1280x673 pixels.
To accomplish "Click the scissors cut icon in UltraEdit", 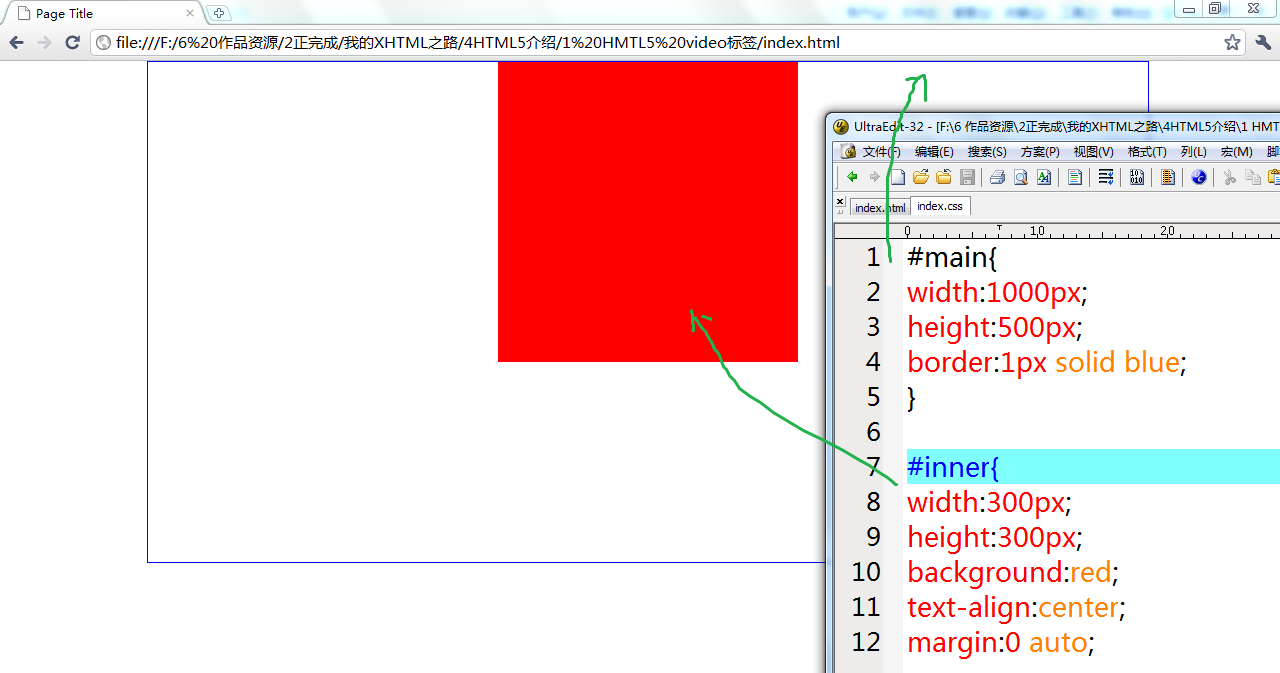I will pos(1229,177).
